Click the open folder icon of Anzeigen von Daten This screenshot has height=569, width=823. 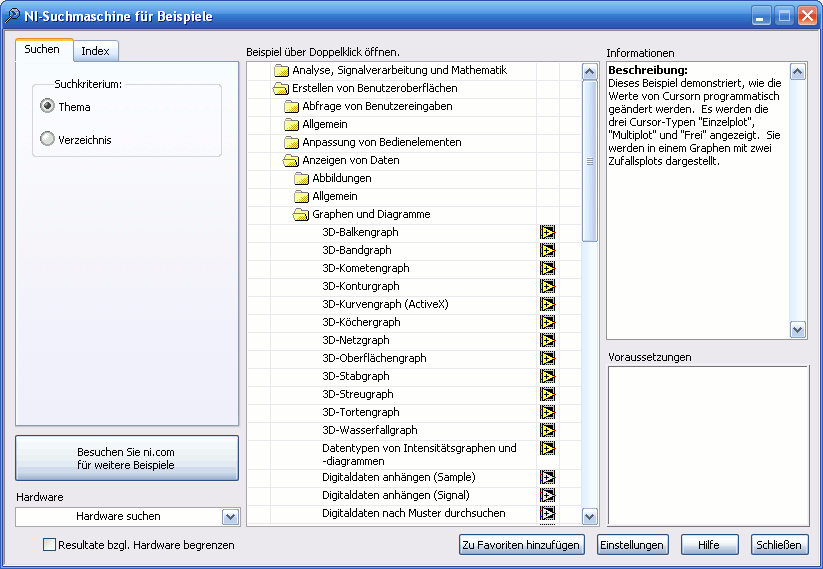[x=291, y=160]
